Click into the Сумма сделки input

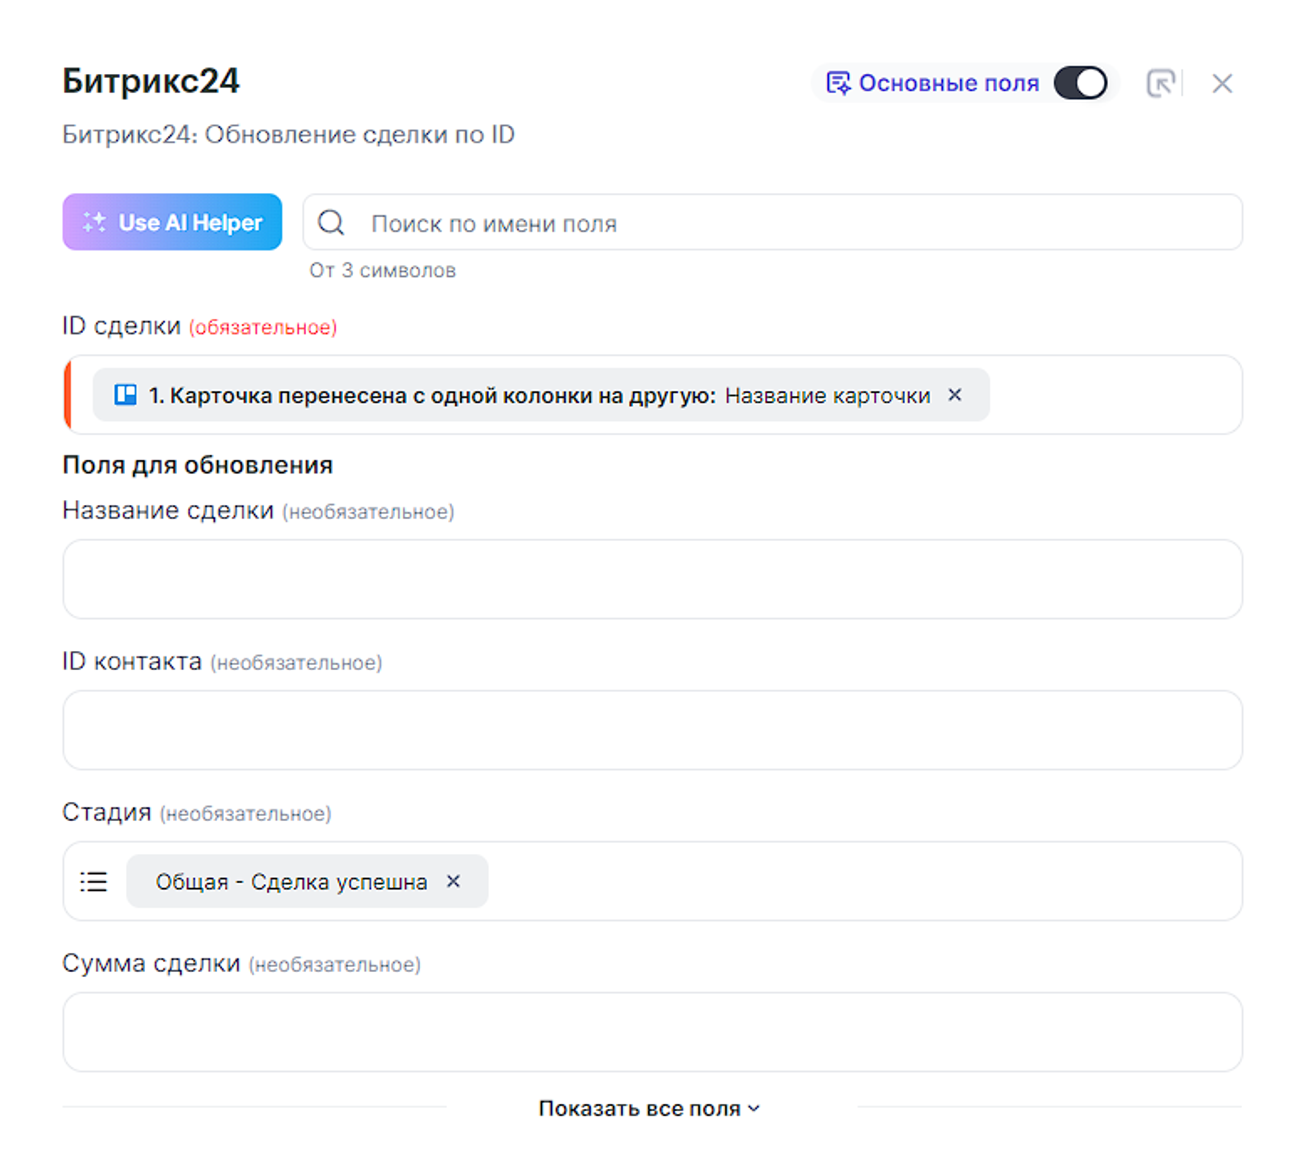click(x=652, y=1032)
